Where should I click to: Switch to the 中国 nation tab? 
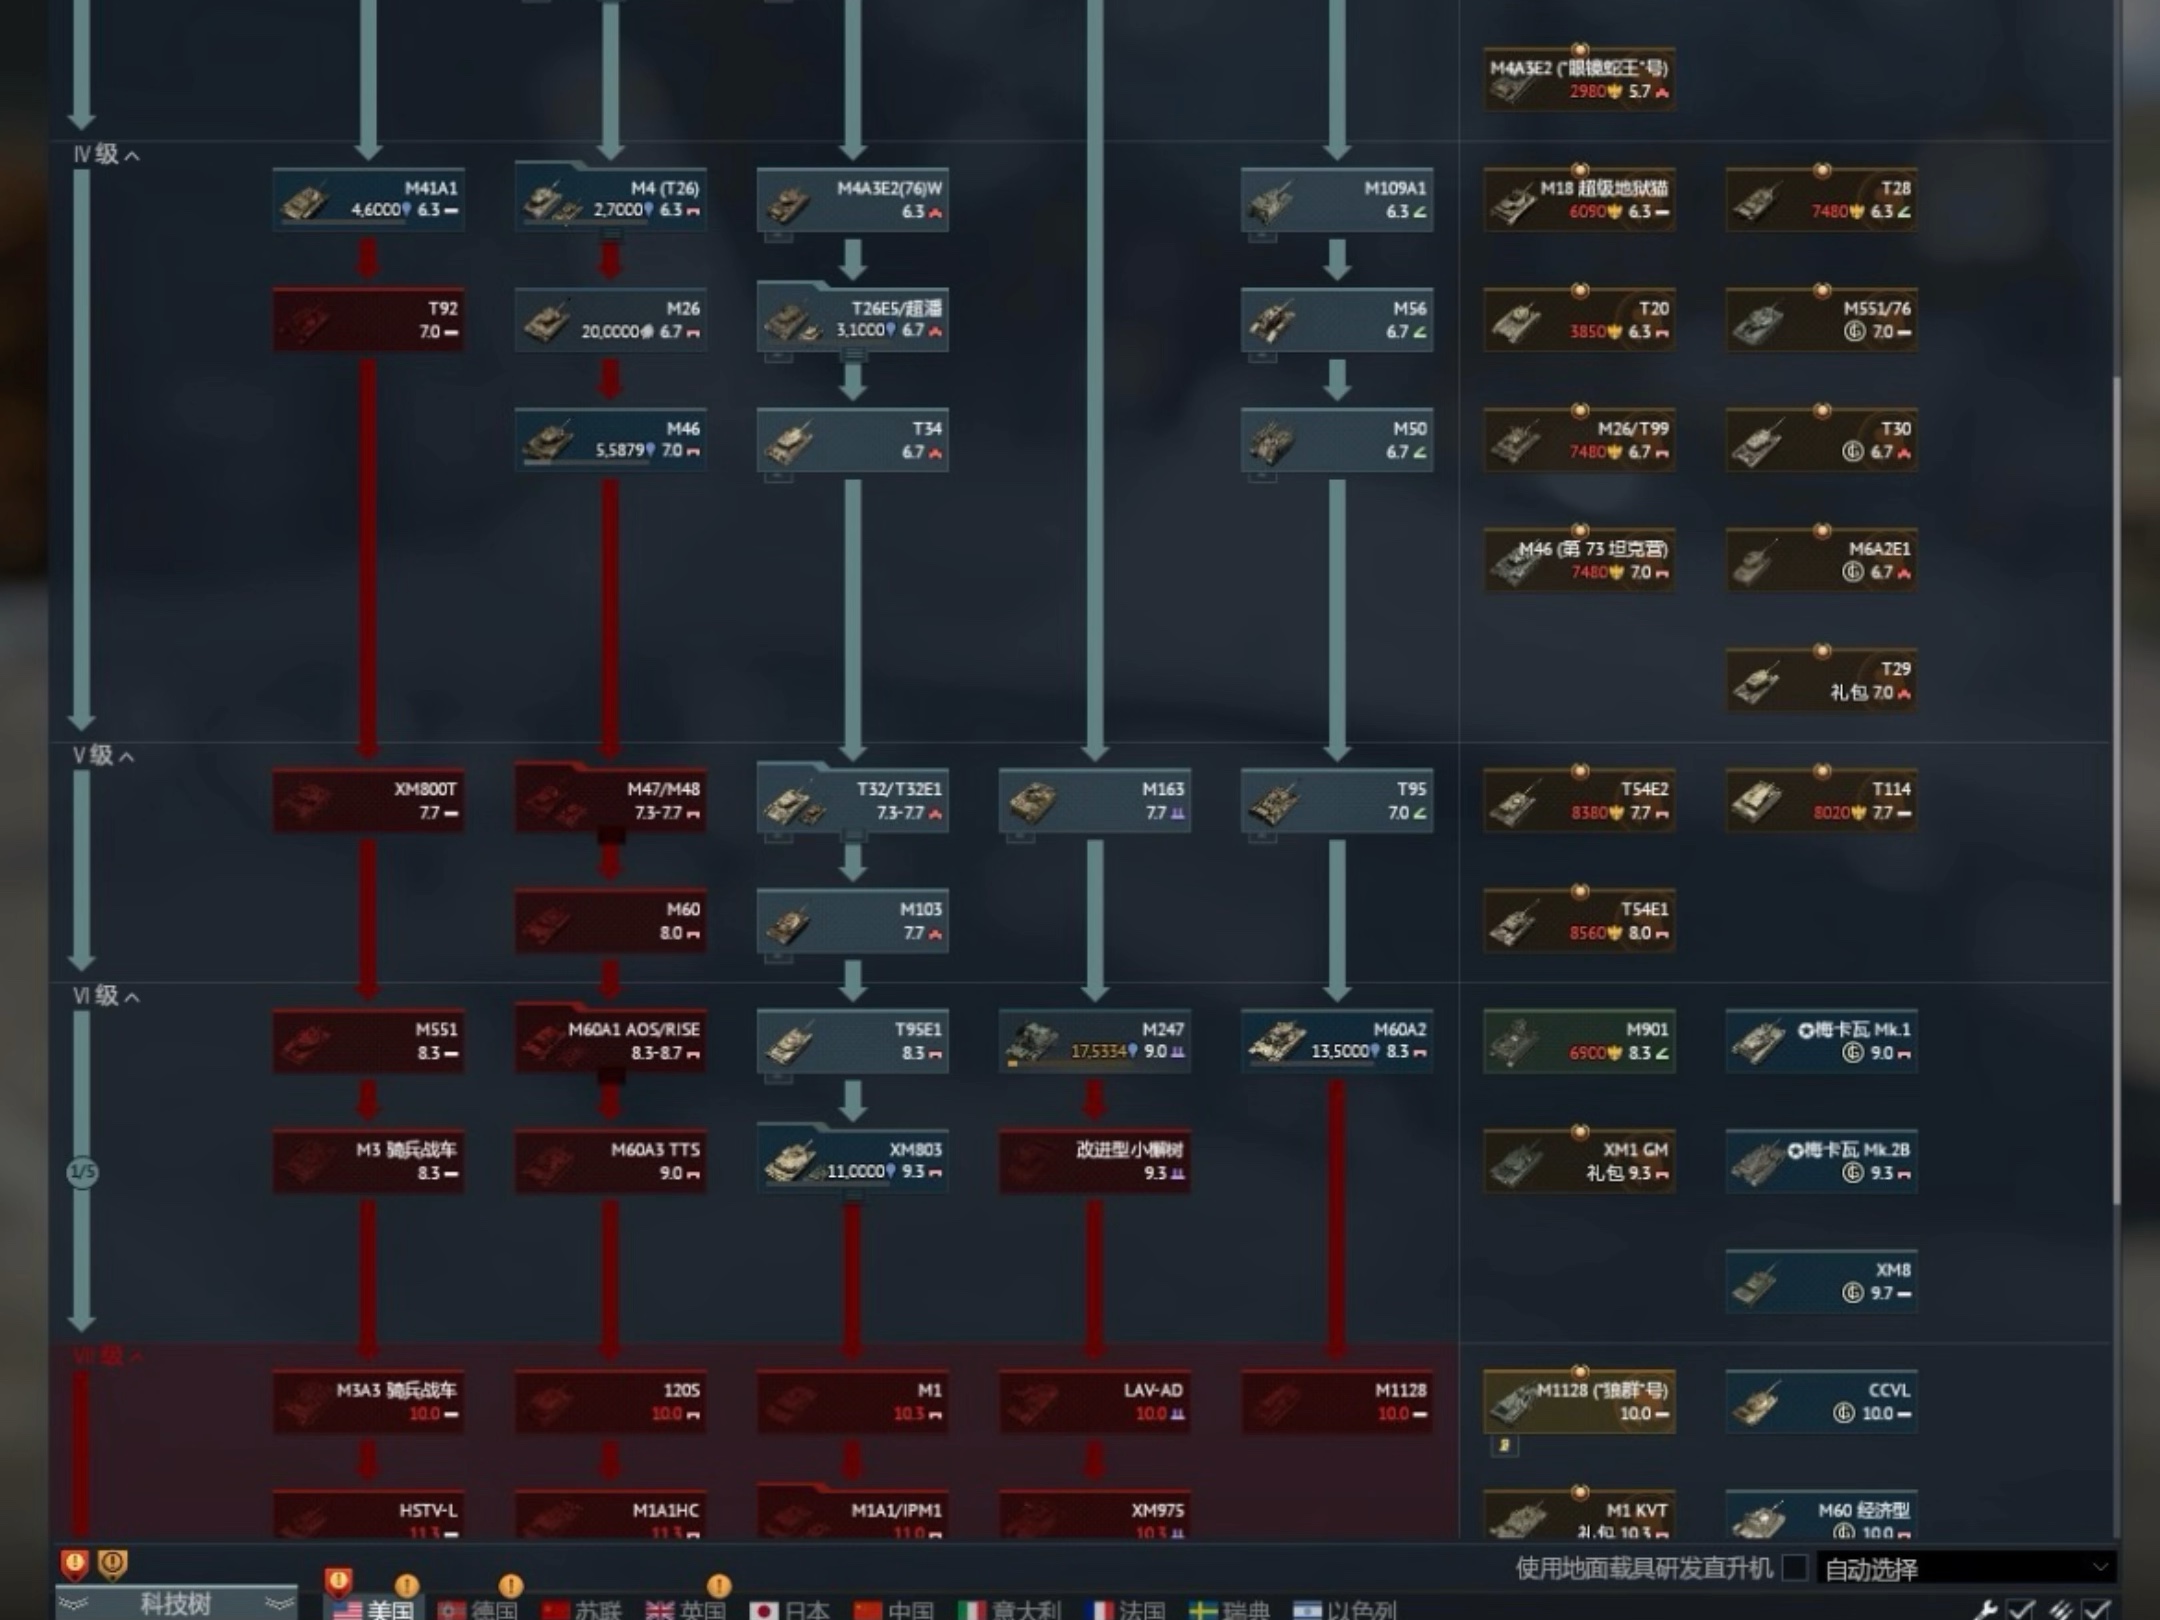click(x=894, y=1608)
